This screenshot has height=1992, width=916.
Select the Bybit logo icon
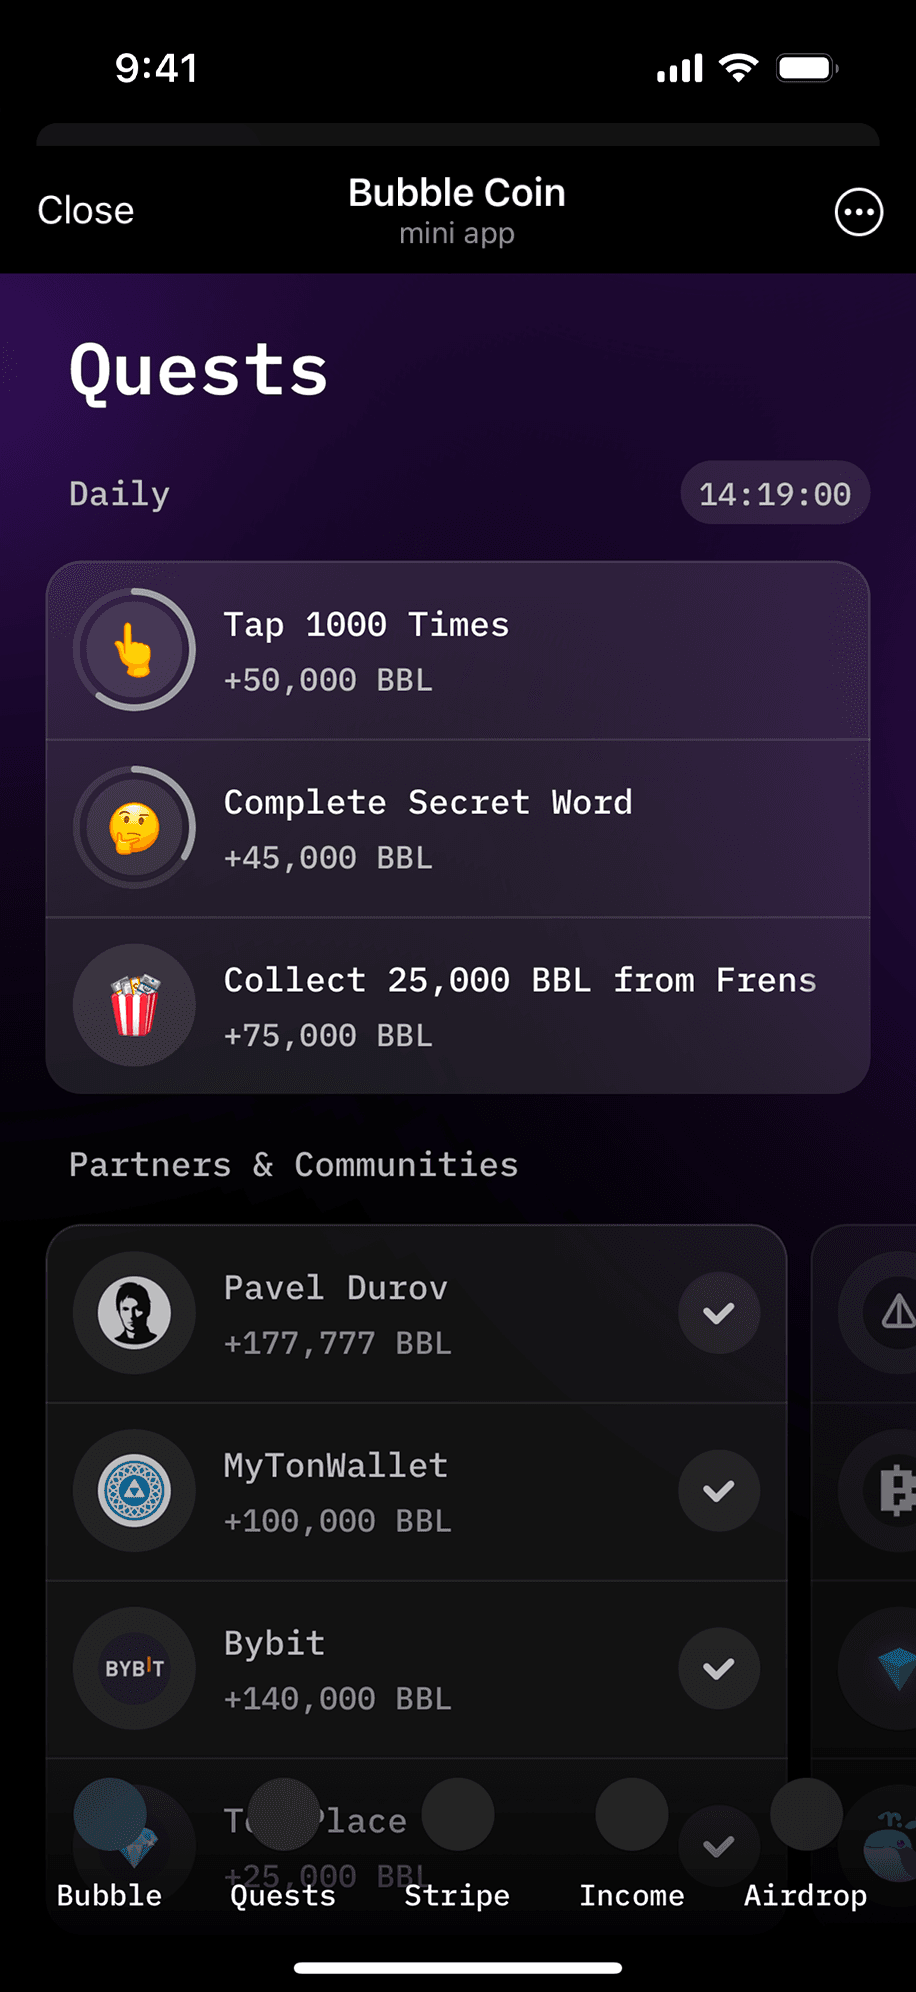point(134,1668)
